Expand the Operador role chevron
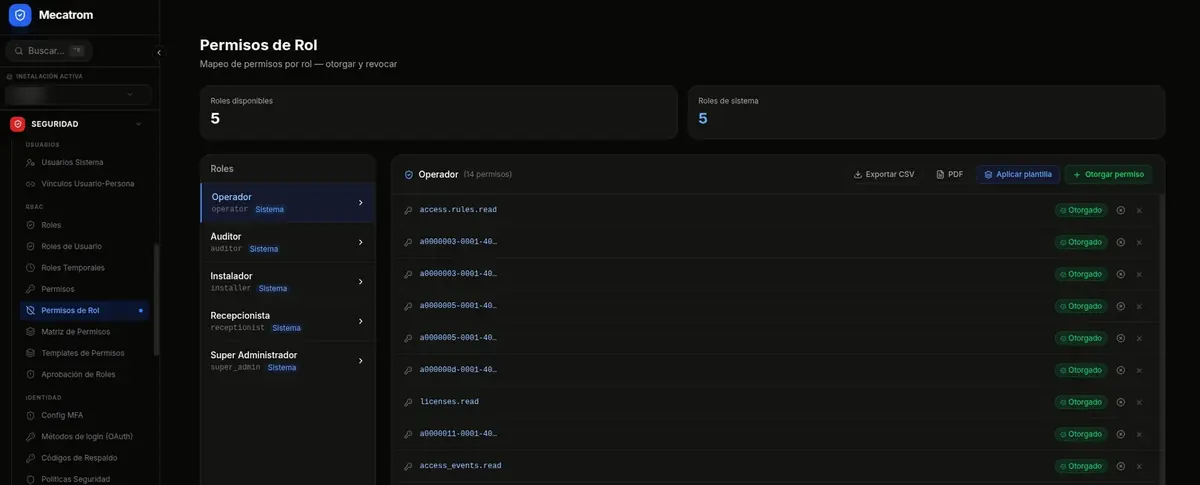This screenshot has height=485, width=1200. 360,203
